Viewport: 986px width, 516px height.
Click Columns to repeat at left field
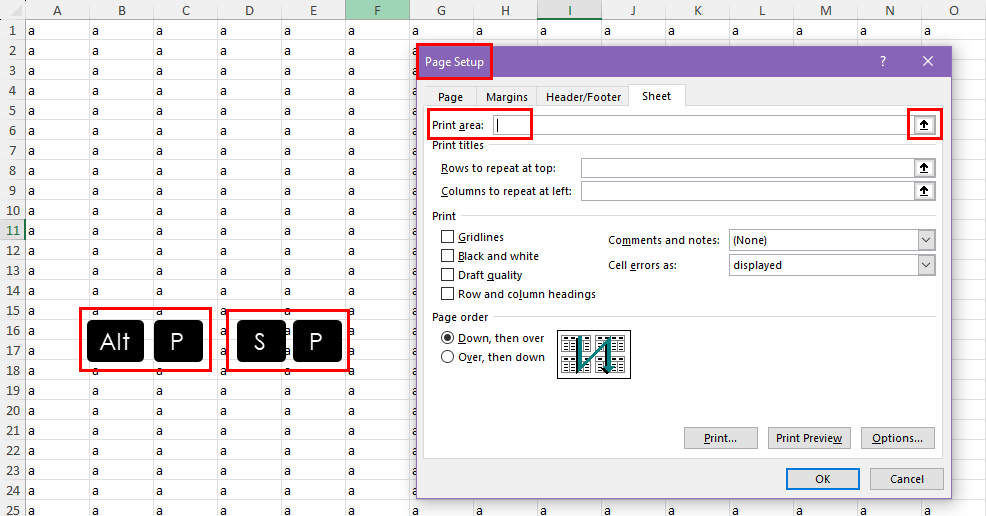pyautogui.click(x=748, y=190)
